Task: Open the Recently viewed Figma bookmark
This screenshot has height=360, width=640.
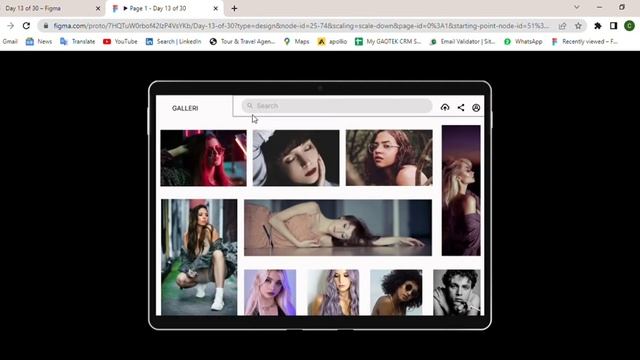Action: 584,41
